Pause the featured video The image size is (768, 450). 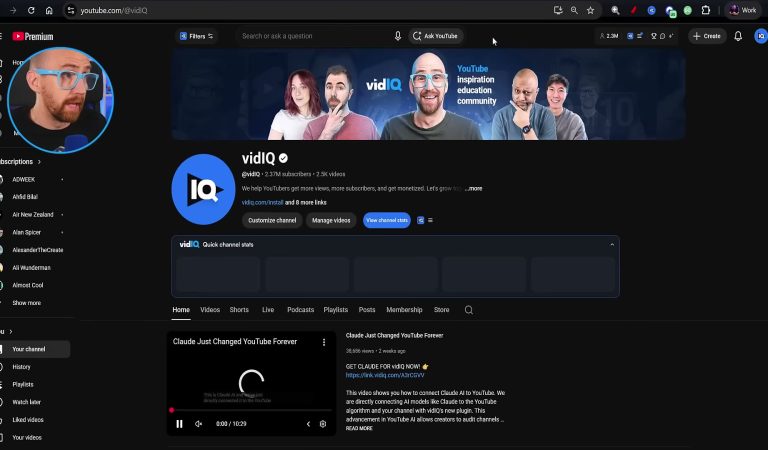[x=179, y=424]
